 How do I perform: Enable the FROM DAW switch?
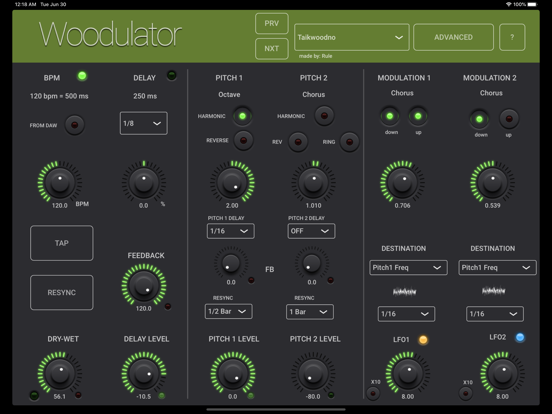tap(74, 125)
